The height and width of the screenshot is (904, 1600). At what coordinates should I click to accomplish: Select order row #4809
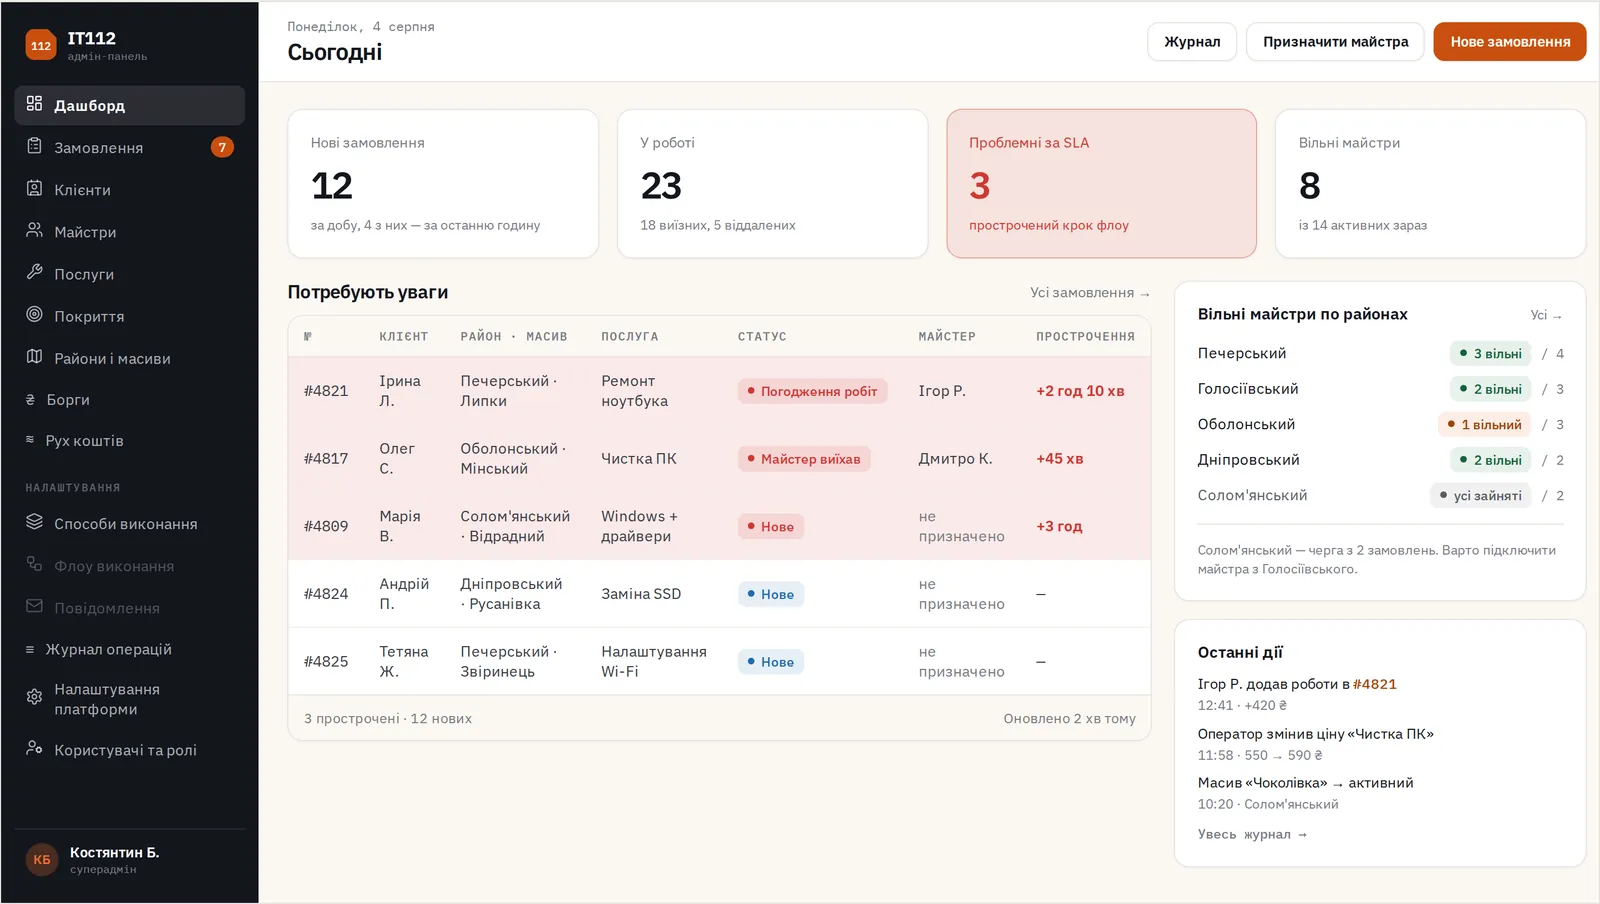pos(719,526)
